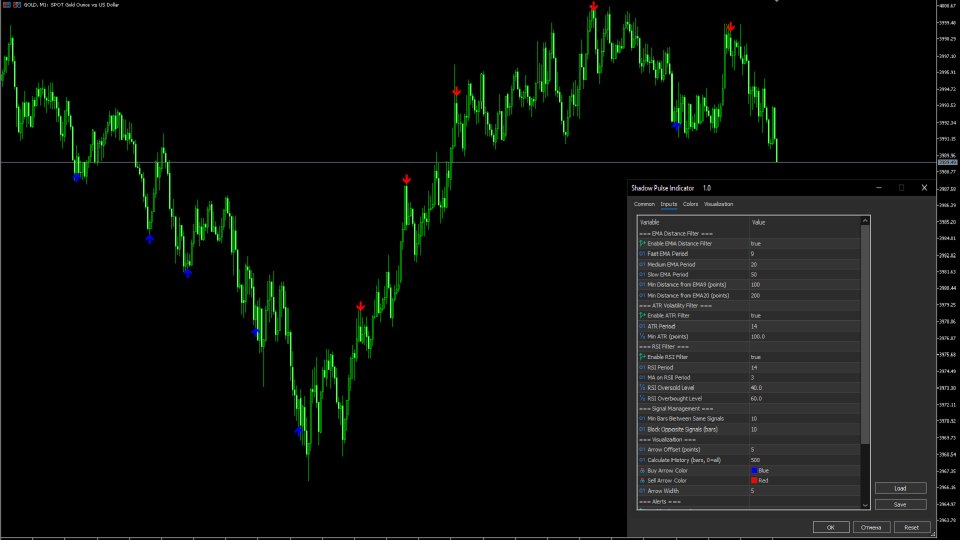Click the Save button
The width and height of the screenshot is (960, 540).
point(900,504)
